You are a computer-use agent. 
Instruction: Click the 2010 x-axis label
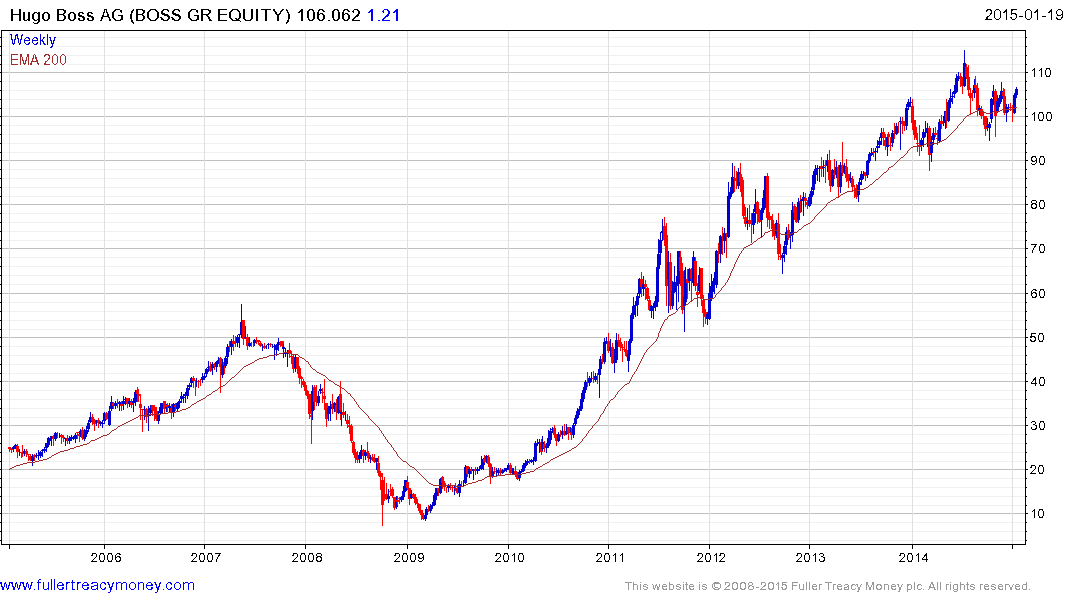(509, 557)
